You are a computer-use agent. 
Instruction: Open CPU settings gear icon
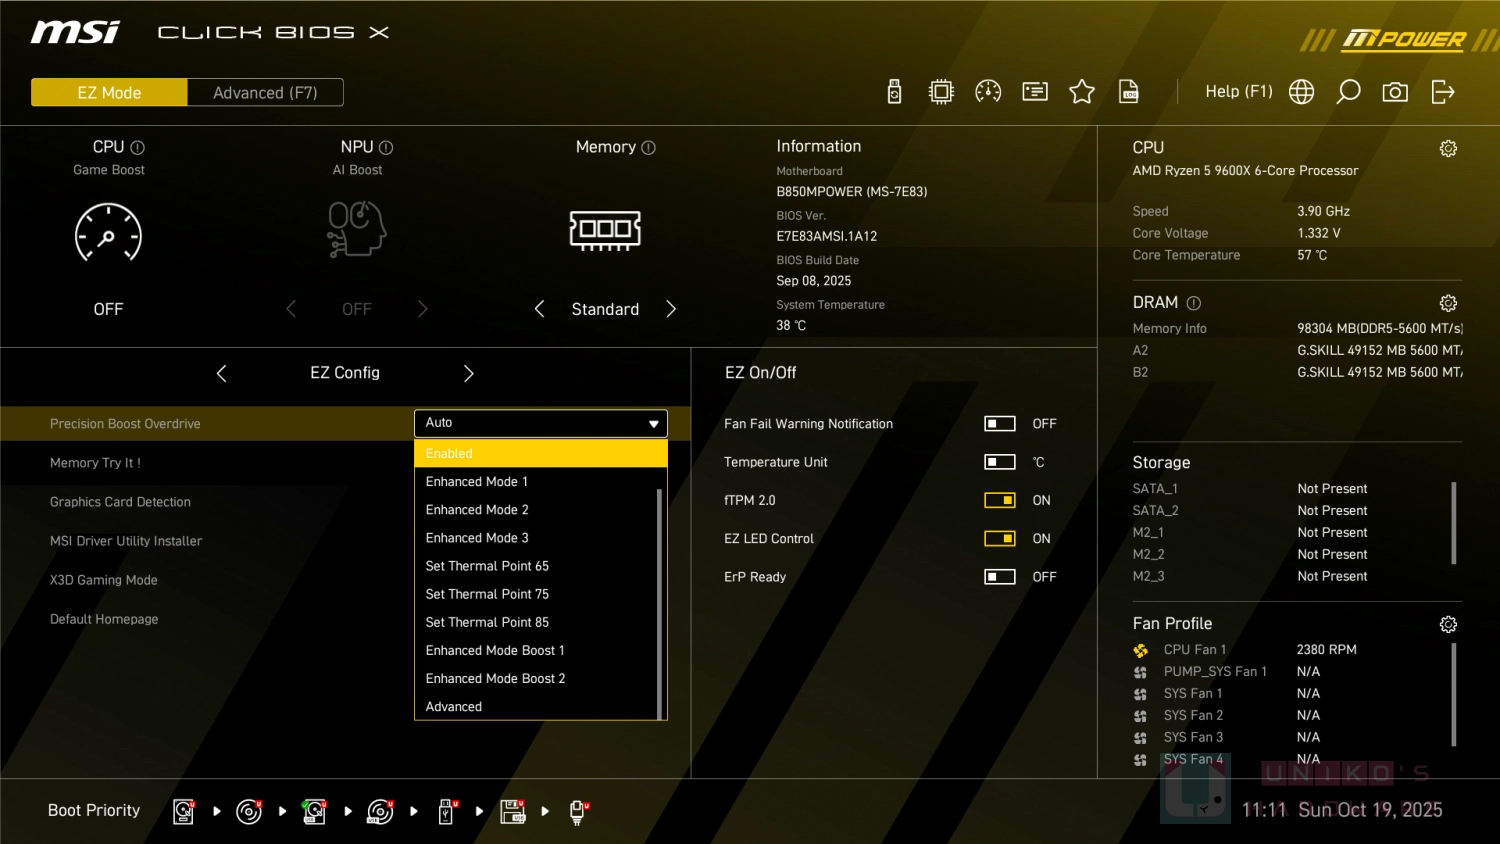[x=1447, y=149]
